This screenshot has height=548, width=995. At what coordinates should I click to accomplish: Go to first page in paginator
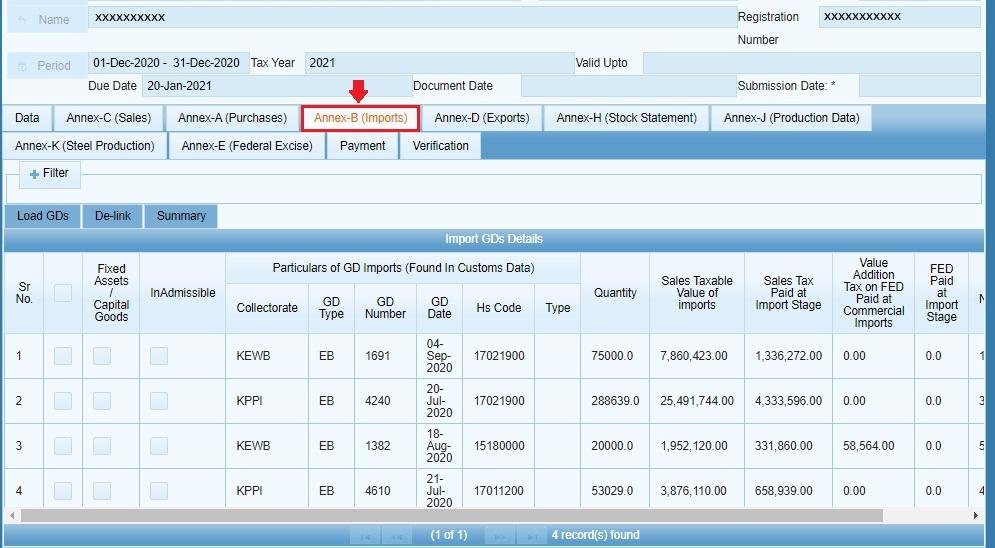coord(366,536)
